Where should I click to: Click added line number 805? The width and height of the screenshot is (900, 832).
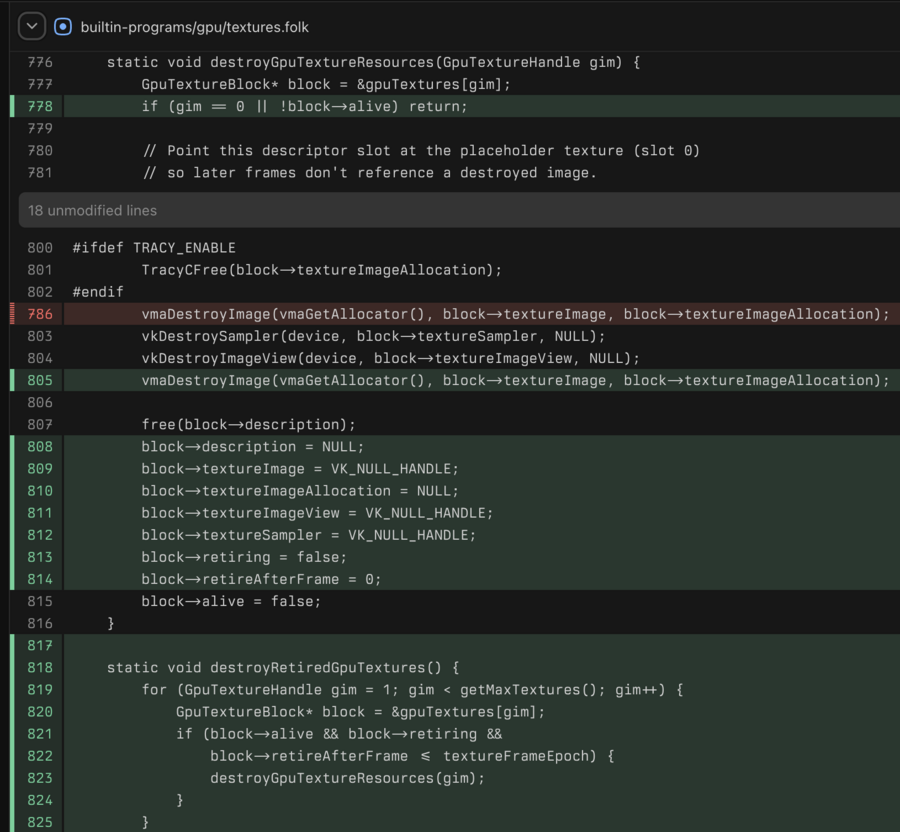tap(40, 380)
